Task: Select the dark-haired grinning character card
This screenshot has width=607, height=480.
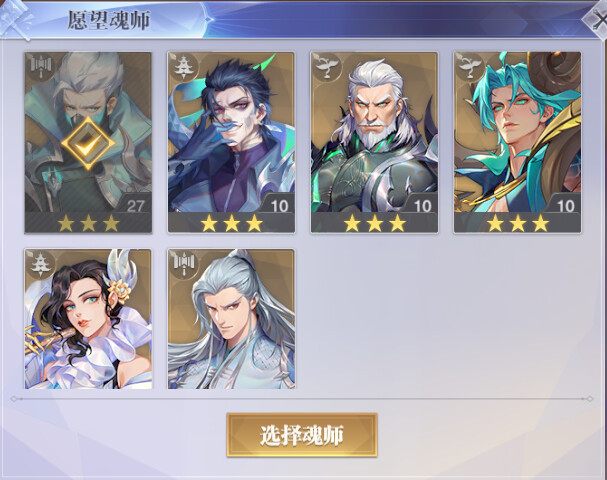Action: pos(231,142)
